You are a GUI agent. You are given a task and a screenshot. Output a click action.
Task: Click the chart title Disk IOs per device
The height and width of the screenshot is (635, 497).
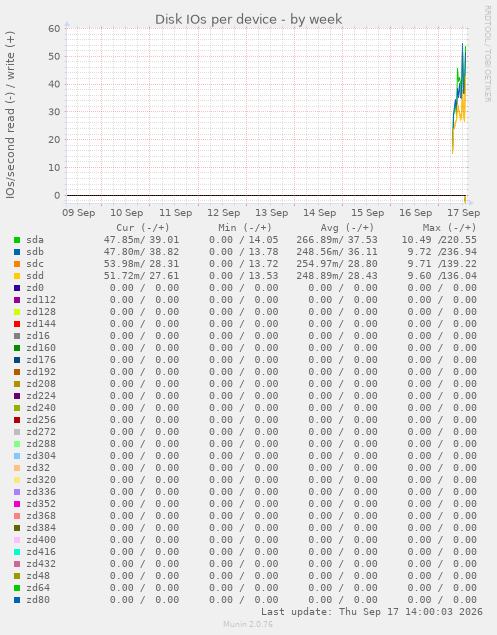click(x=248, y=19)
